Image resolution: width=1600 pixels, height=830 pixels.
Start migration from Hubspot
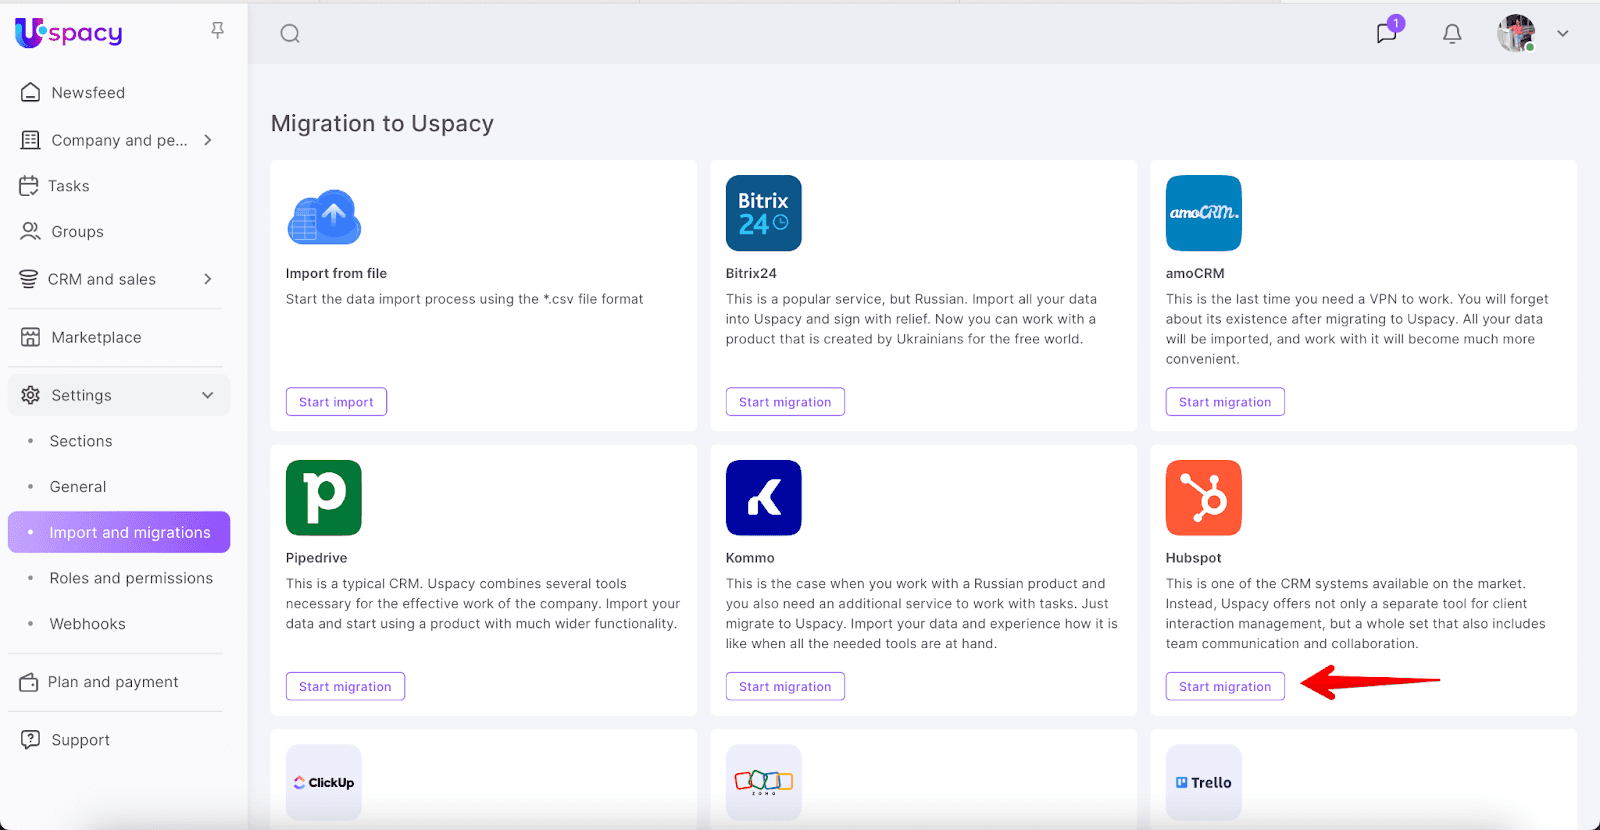pyautogui.click(x=1224, y=686)
